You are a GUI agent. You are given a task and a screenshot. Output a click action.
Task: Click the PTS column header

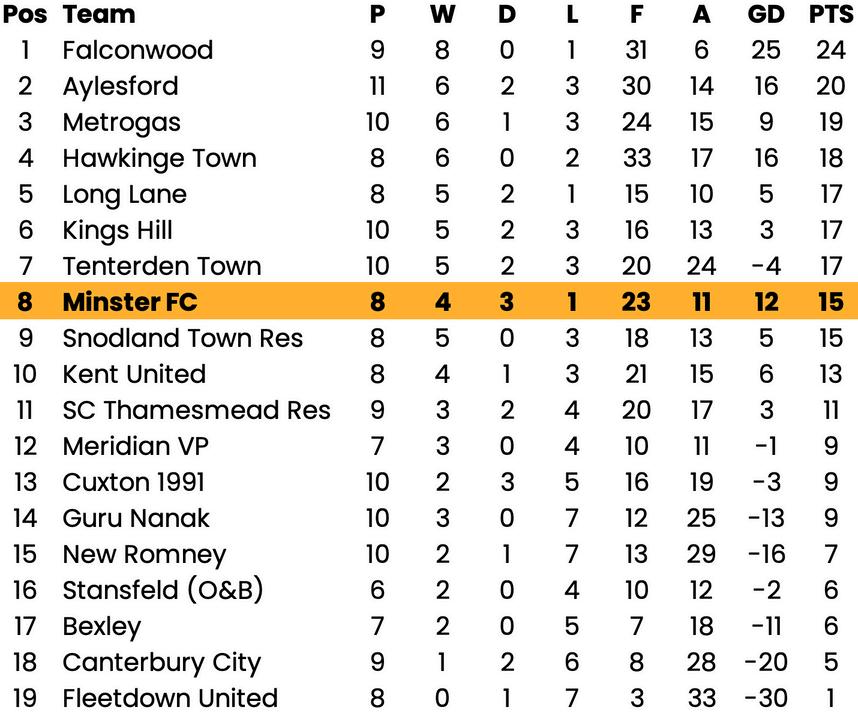tap(831, 14)
